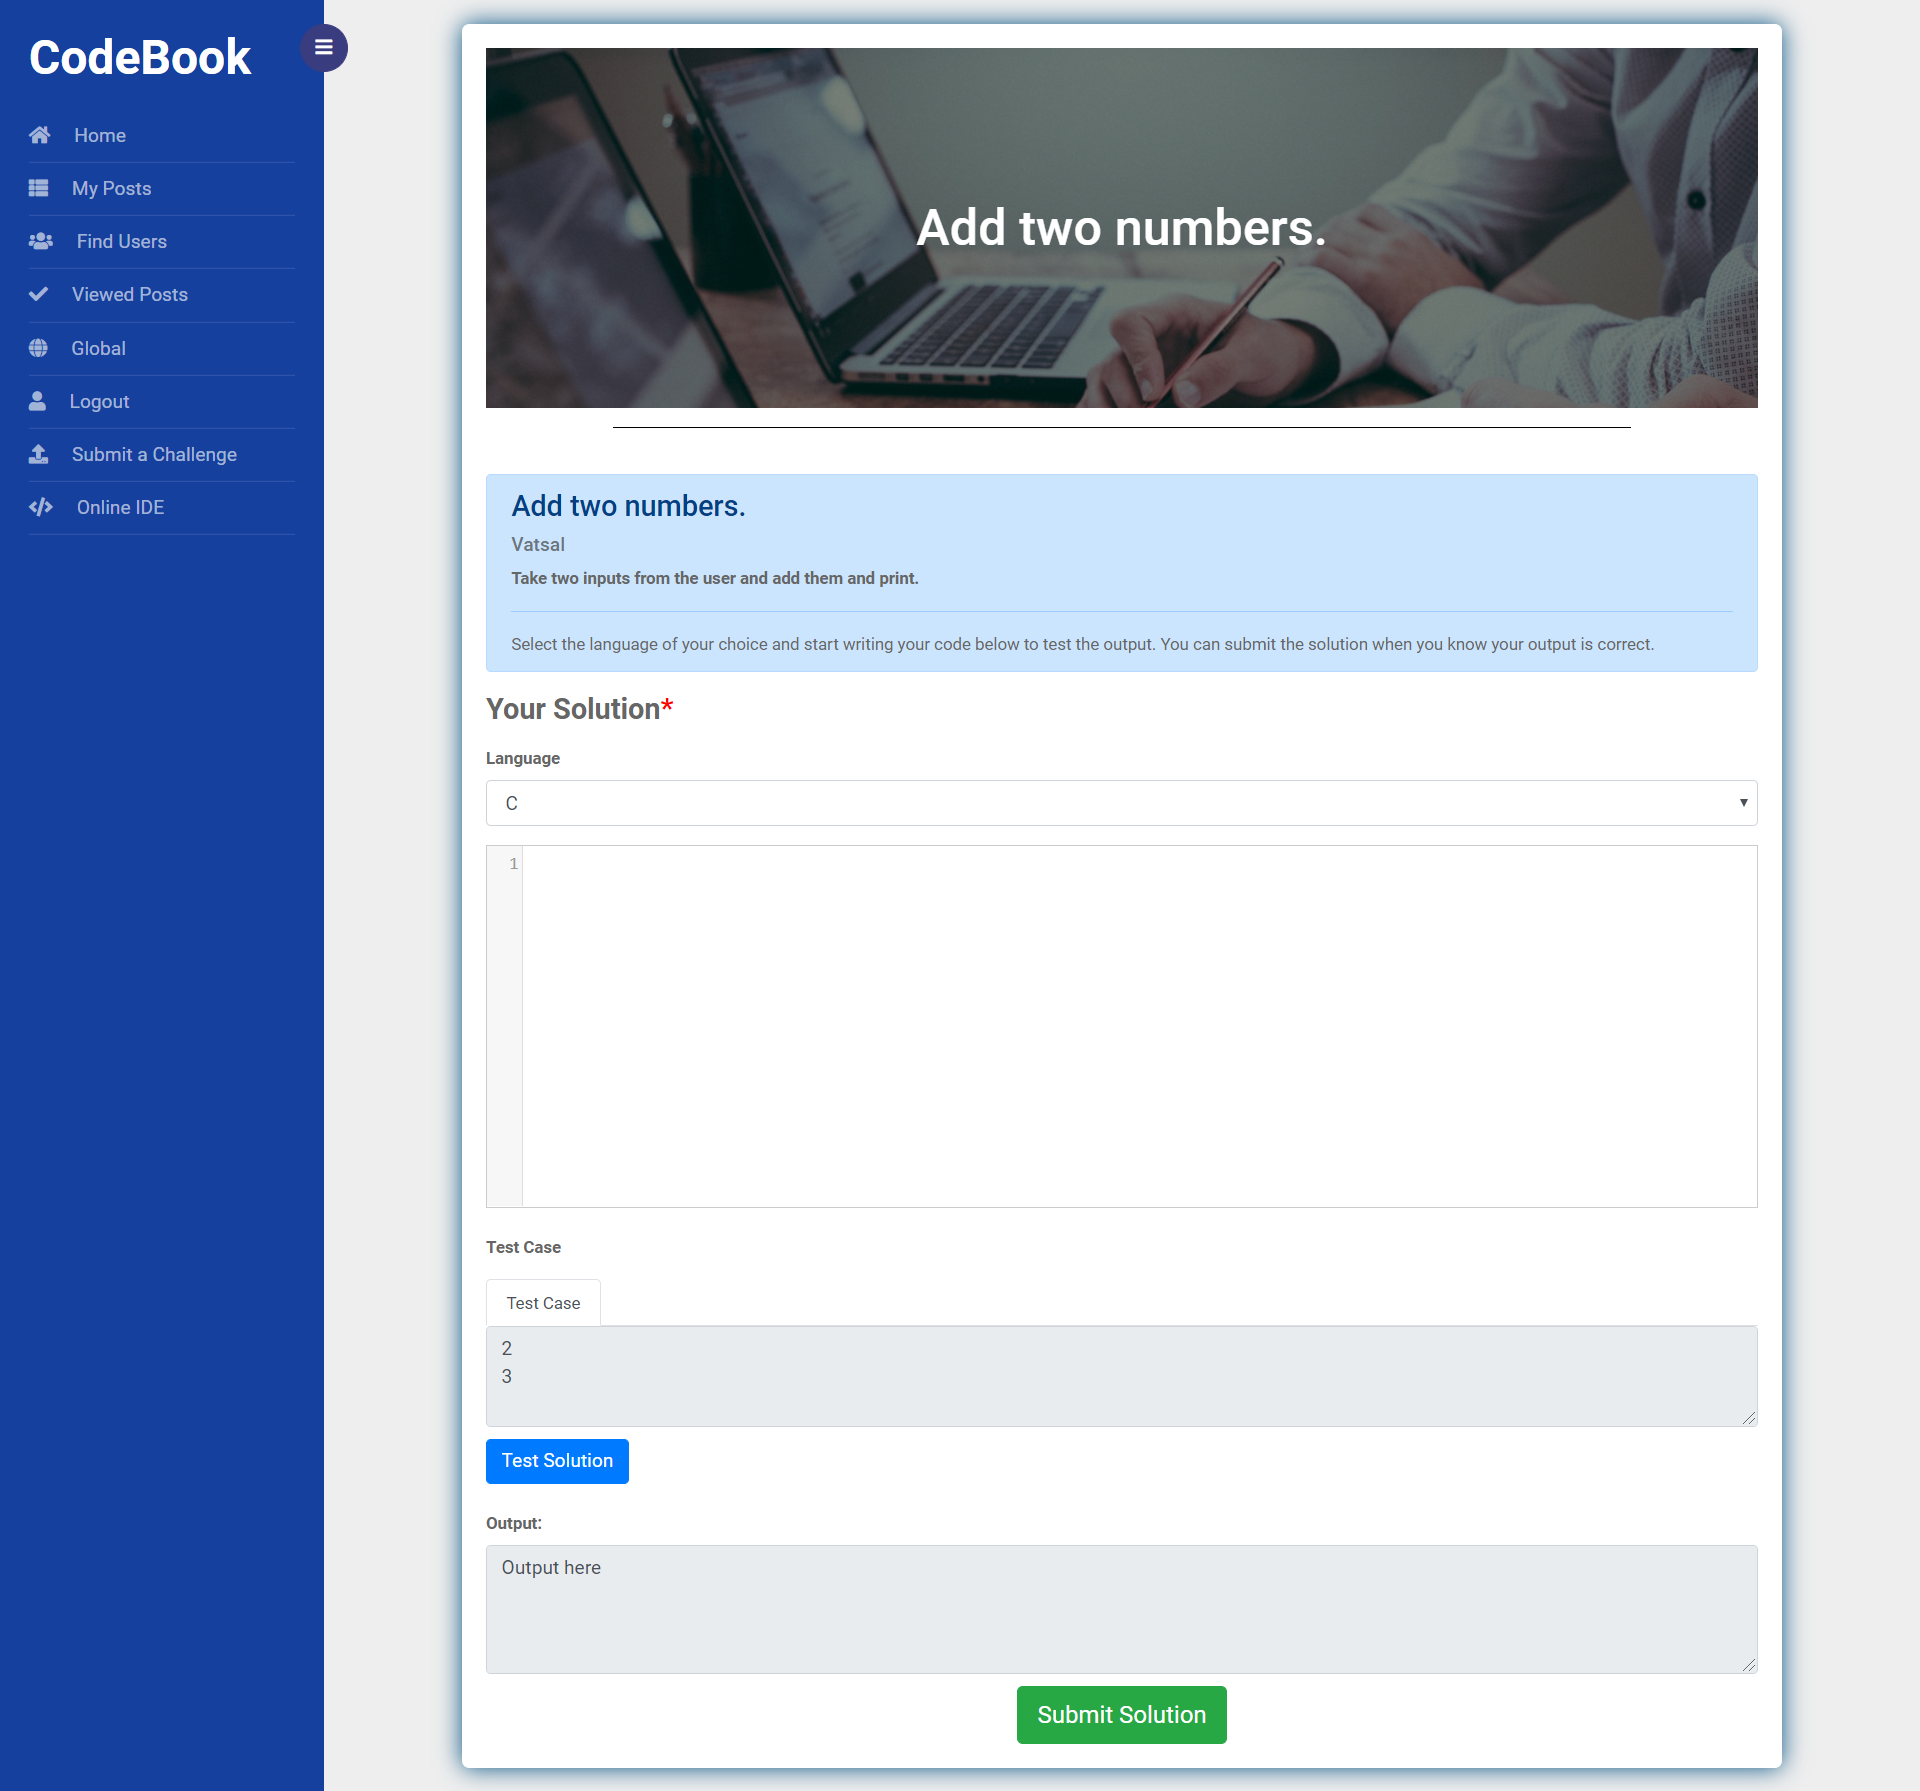Open the Viewed Posts menu link
The height and width of the screenshot is (1791, 1920).
[130, 294]
